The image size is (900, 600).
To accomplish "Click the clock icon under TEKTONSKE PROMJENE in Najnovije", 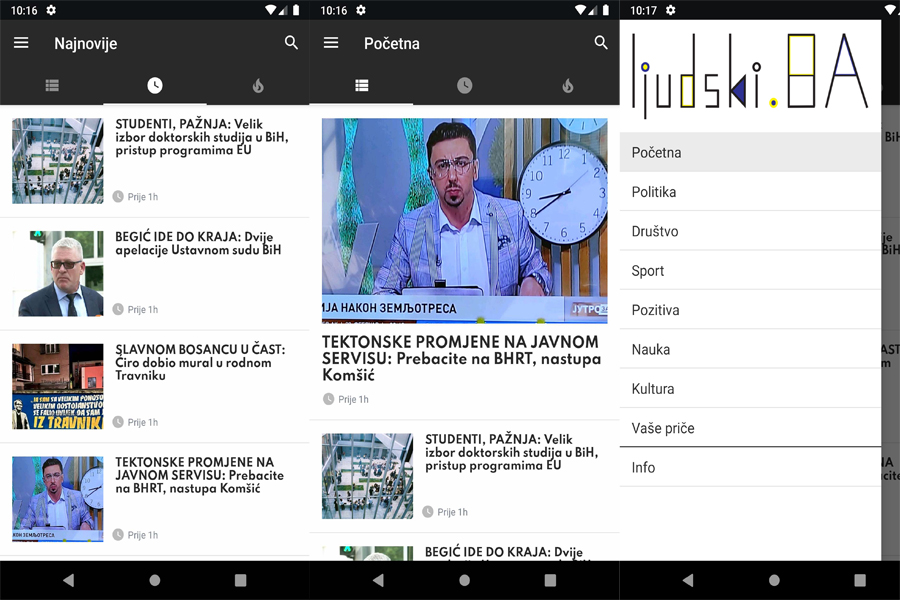I will (x=118, y=535).
